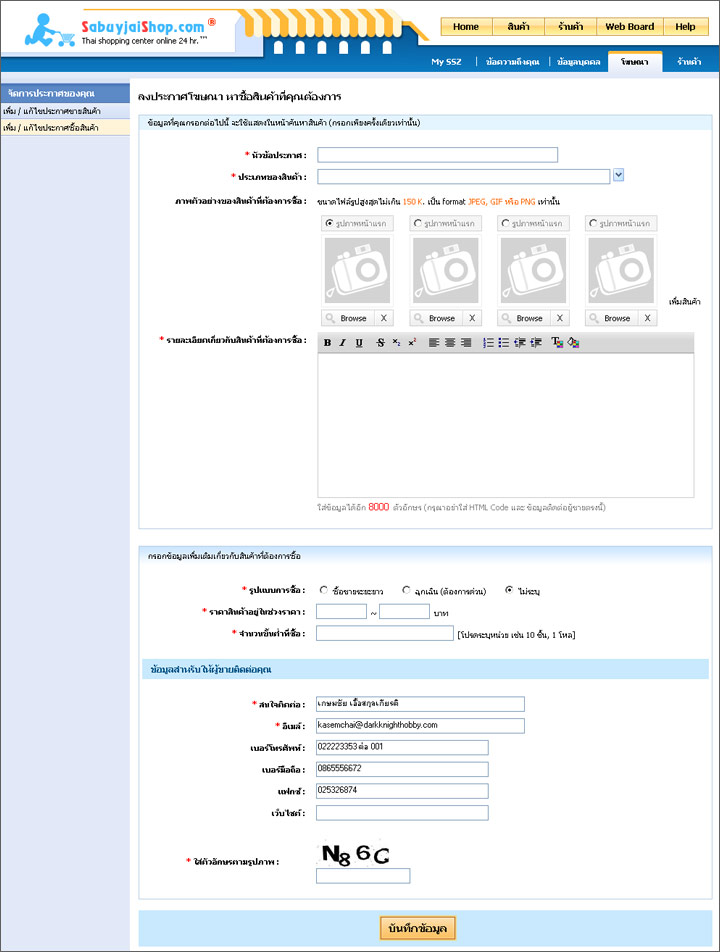
Task: Remove fourth image with X button
Action: tap(647, 318)
